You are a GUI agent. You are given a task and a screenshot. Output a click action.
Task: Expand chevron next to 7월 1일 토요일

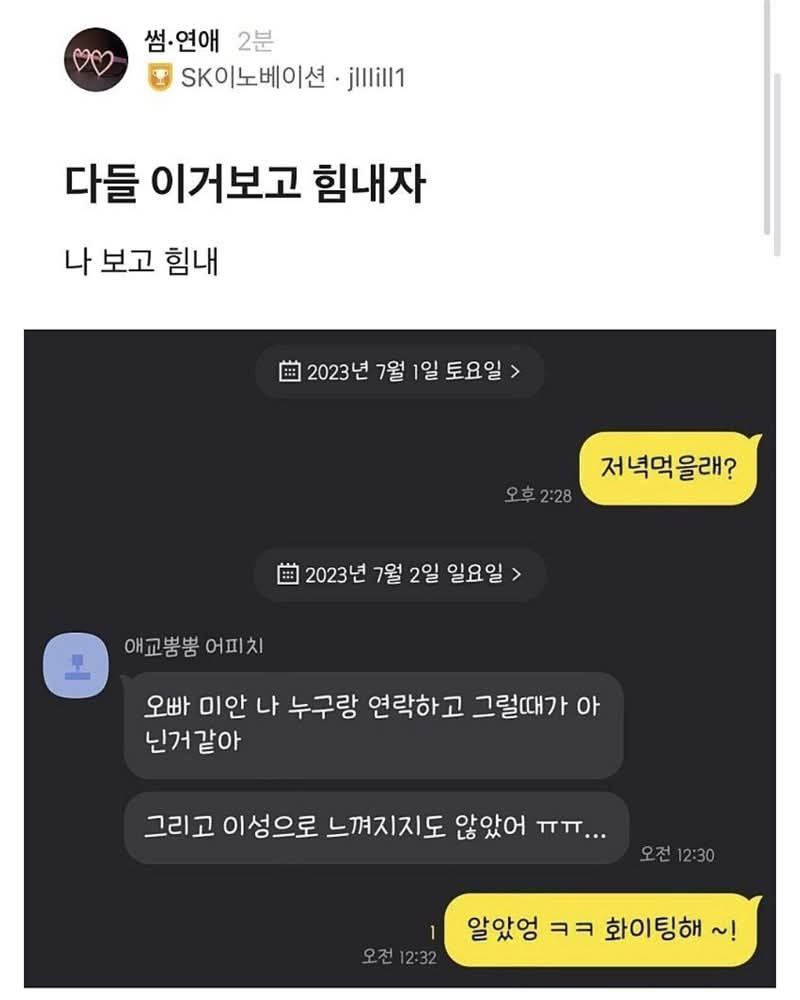pos(515,371)
